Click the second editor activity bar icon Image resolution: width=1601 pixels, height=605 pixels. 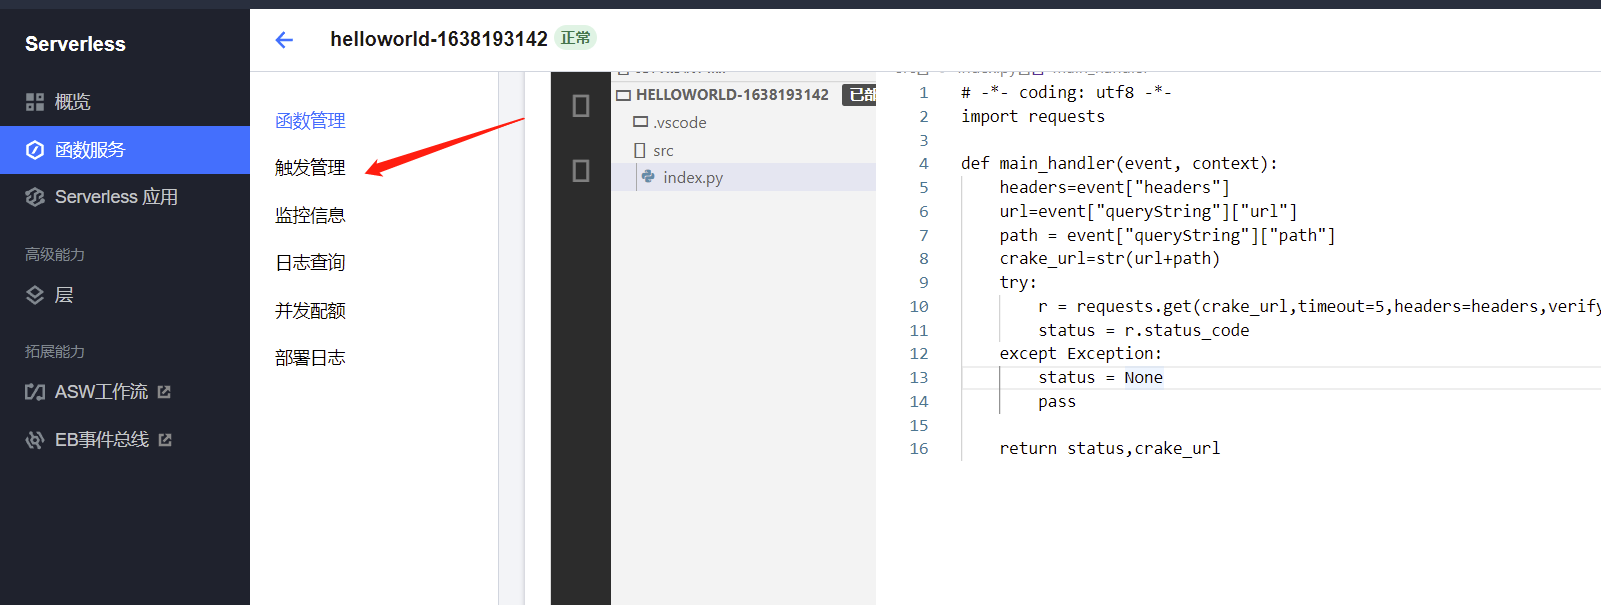[x=581, y=171]
